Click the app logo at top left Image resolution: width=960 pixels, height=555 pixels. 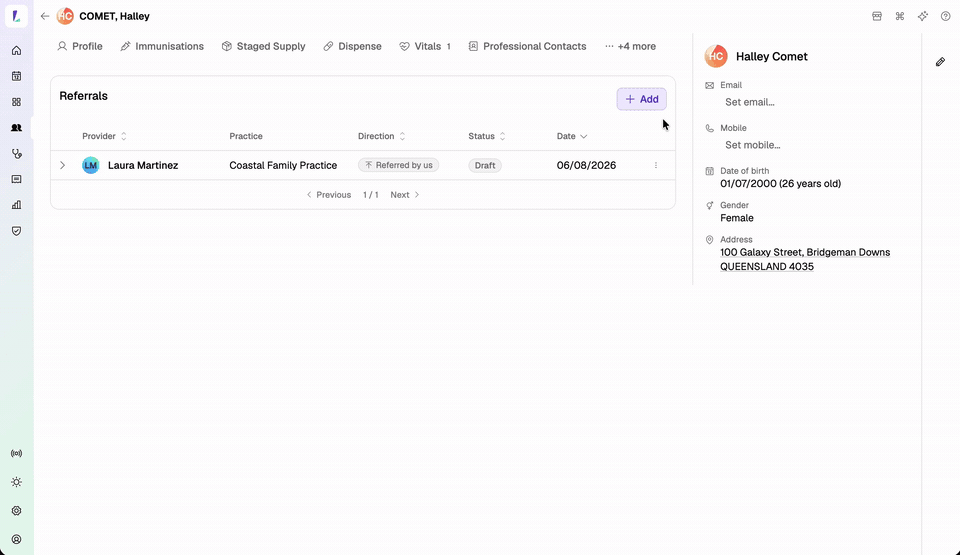[17, 16]
